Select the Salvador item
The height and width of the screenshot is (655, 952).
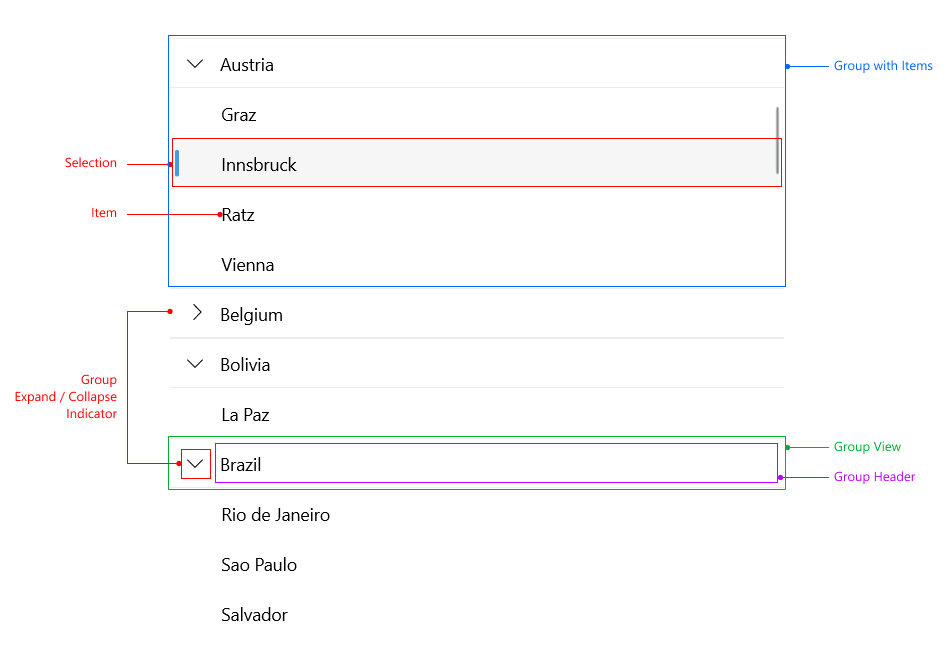[x=254, y=615]
